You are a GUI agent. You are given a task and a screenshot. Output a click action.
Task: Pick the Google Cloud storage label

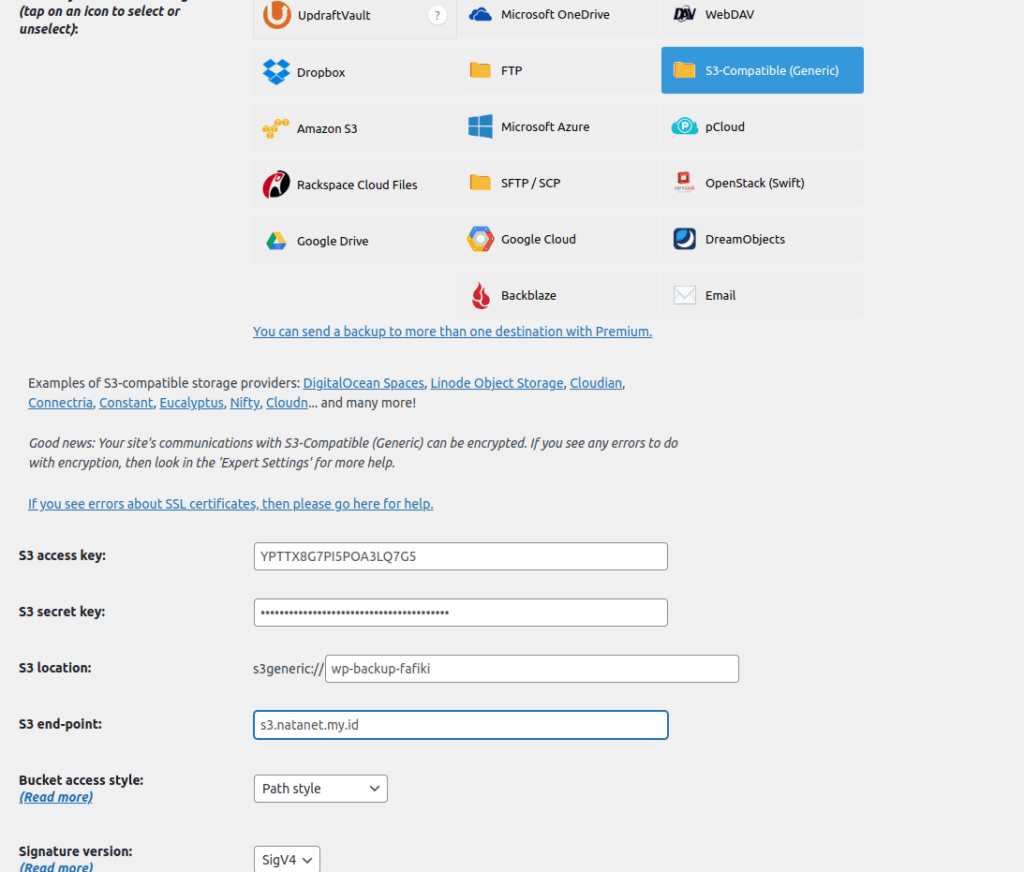click(x=539, y=239)
